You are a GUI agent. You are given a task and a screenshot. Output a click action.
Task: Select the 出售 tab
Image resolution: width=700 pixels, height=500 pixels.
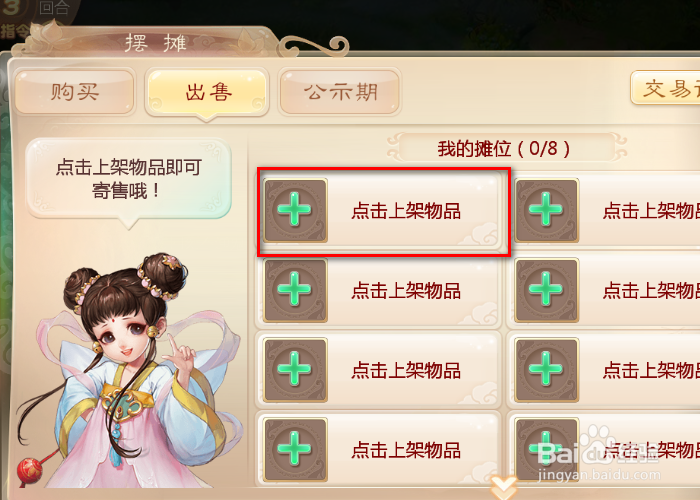[208, 93]
